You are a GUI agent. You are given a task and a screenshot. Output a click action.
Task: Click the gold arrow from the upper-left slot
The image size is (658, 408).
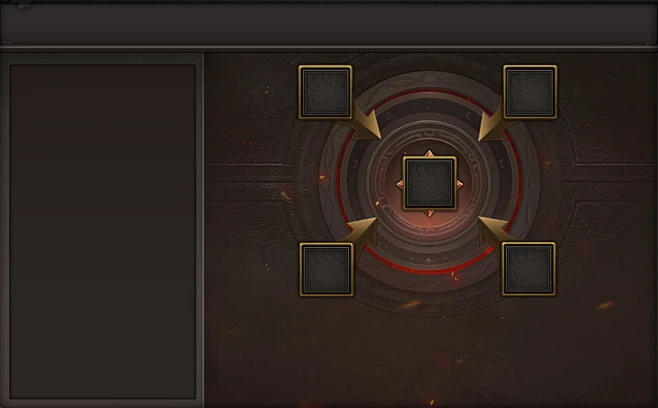click(x=364, y=123)
